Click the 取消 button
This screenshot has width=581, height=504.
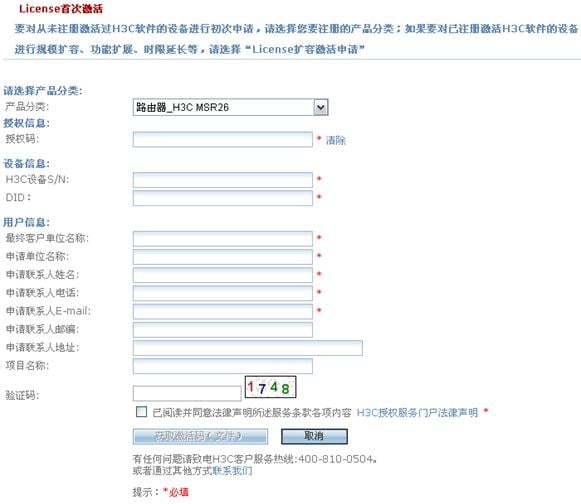(x=314, y=437)
